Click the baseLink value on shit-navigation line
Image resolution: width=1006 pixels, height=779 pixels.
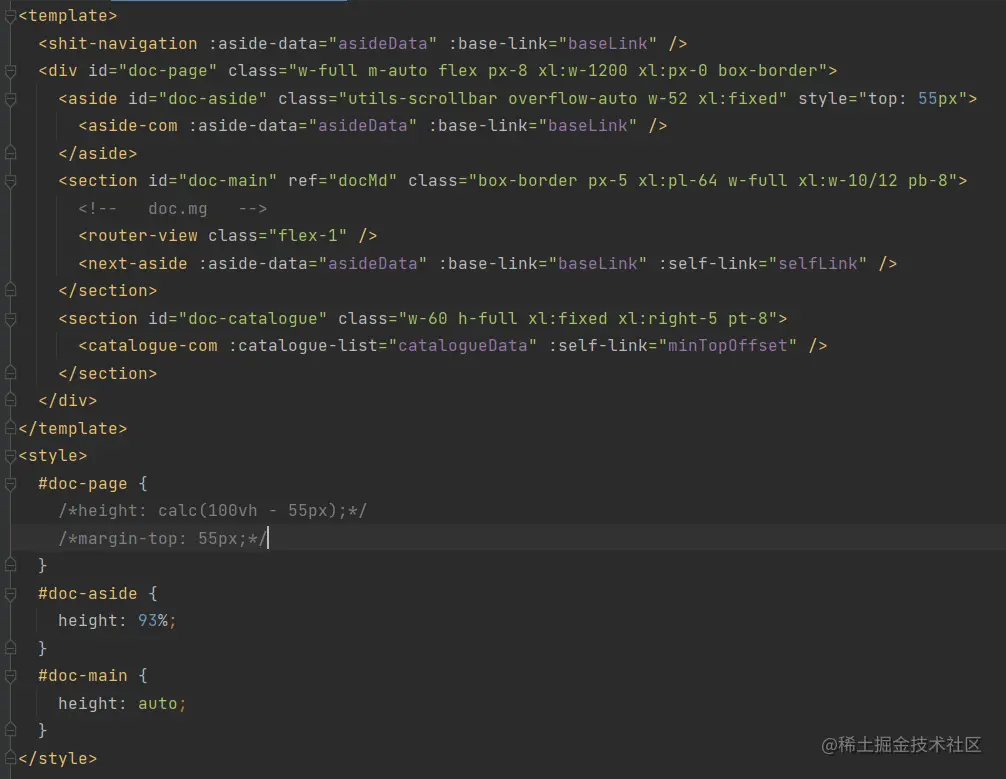608,44
